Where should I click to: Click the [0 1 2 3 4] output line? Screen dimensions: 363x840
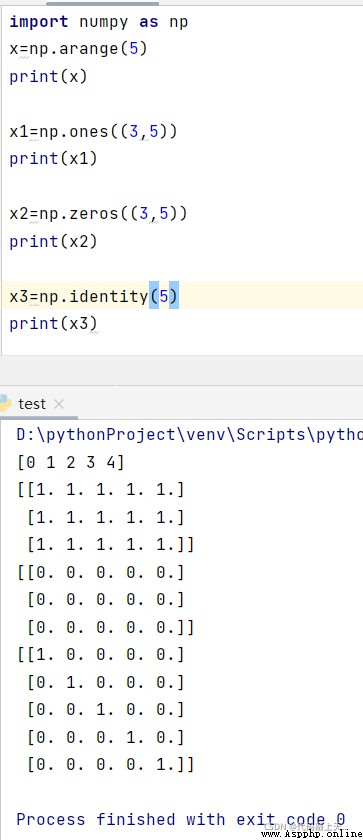71,462
